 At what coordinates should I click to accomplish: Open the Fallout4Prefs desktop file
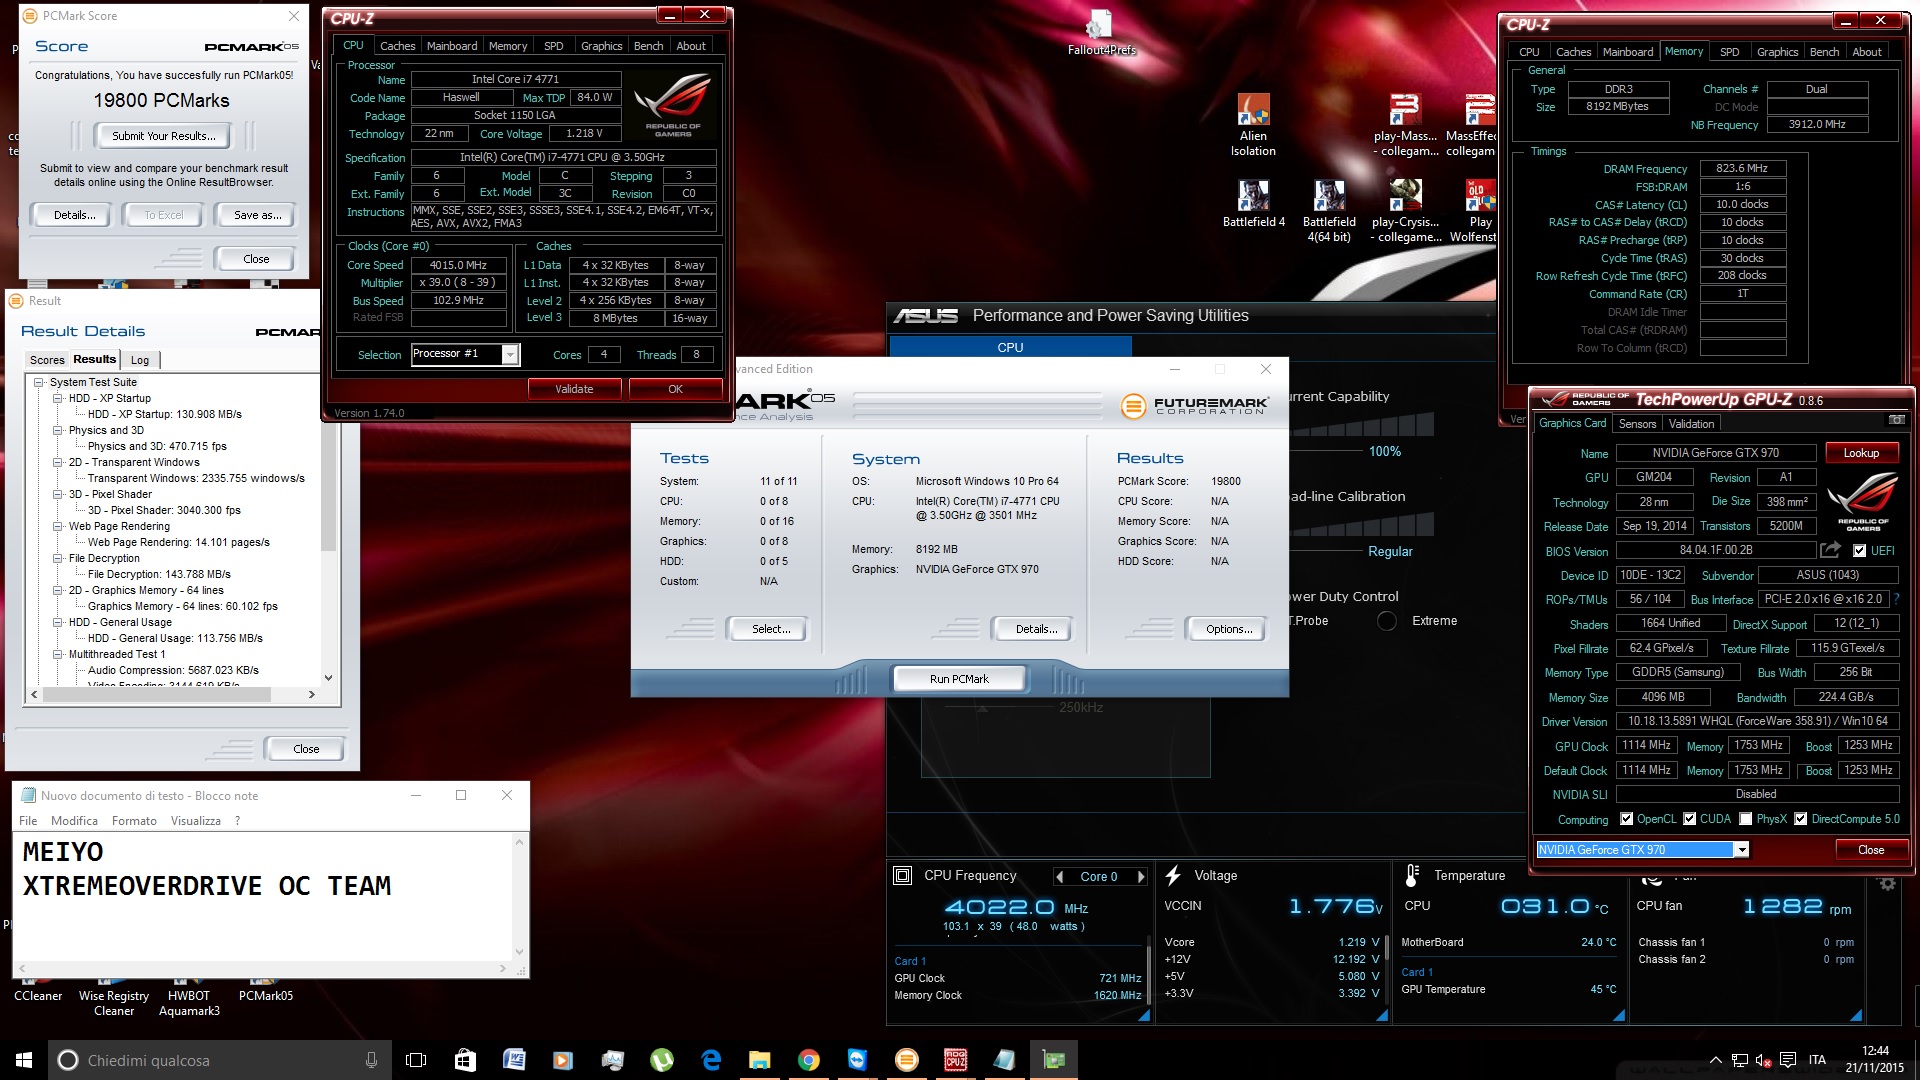pyautogui.click(x=1100, y=33)
